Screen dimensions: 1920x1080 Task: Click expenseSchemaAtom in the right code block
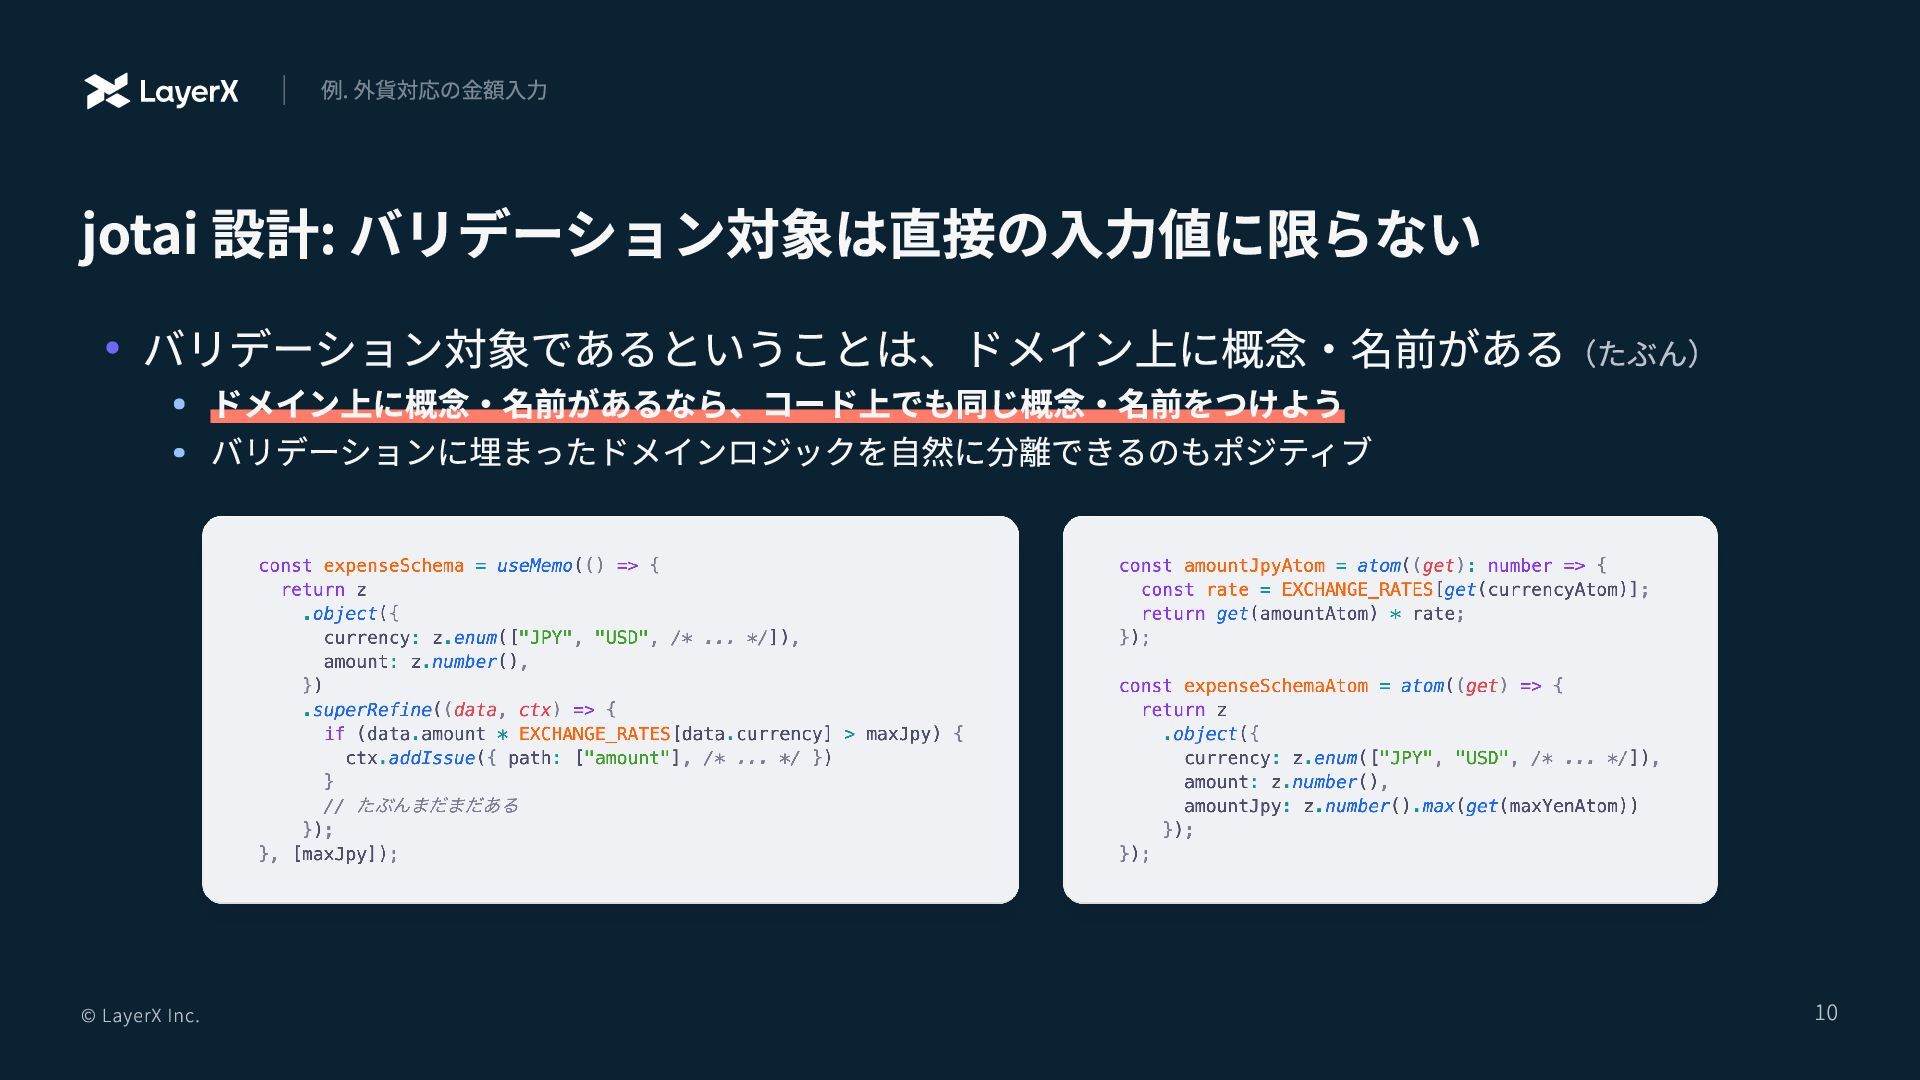pos(1275,686)
